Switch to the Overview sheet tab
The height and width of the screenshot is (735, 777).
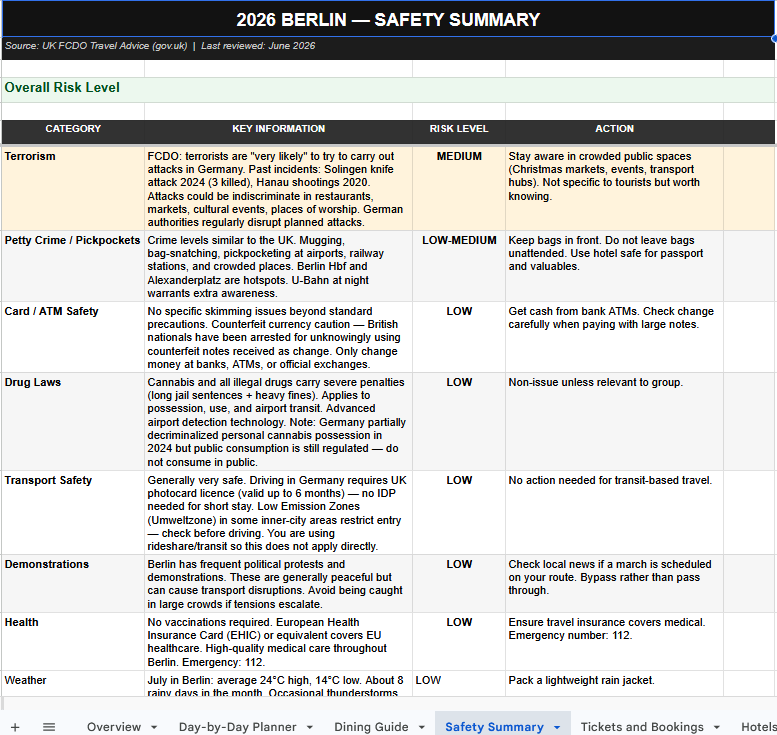[x=114, y=727]
